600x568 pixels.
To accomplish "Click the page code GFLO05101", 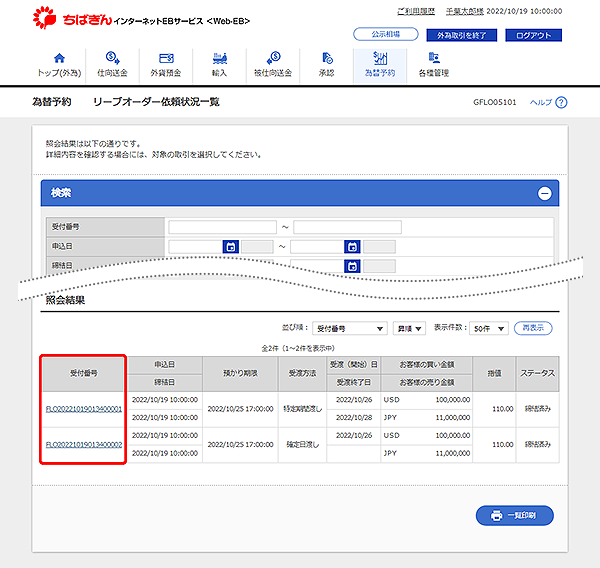I will pos(494,102).
